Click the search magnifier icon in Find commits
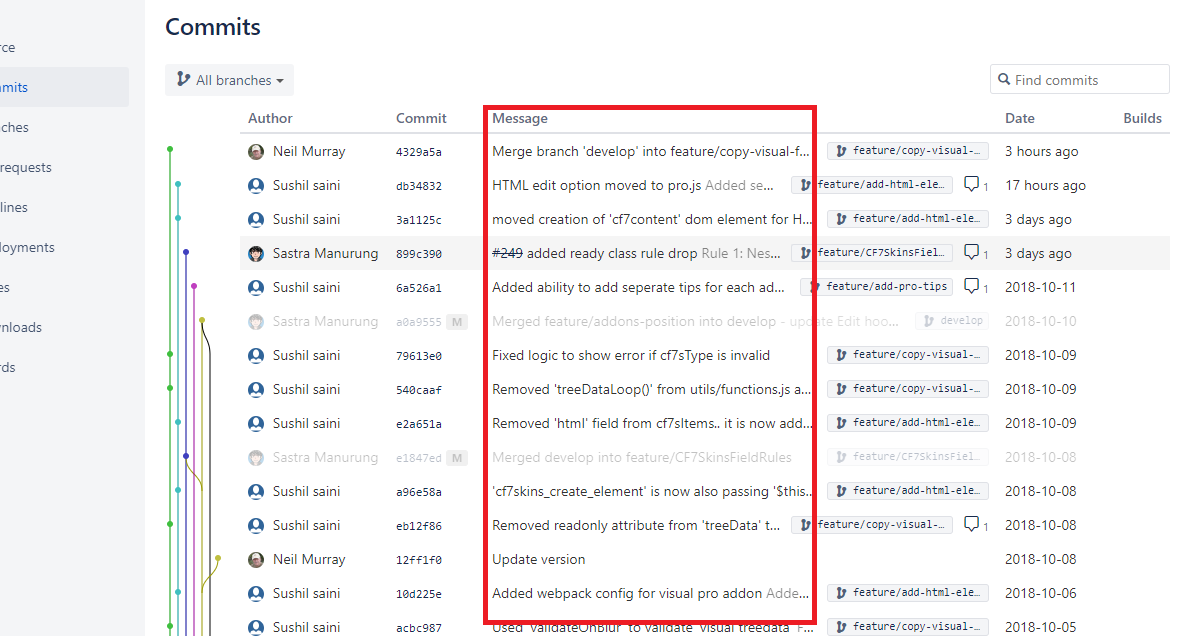 pos(1003,80)
